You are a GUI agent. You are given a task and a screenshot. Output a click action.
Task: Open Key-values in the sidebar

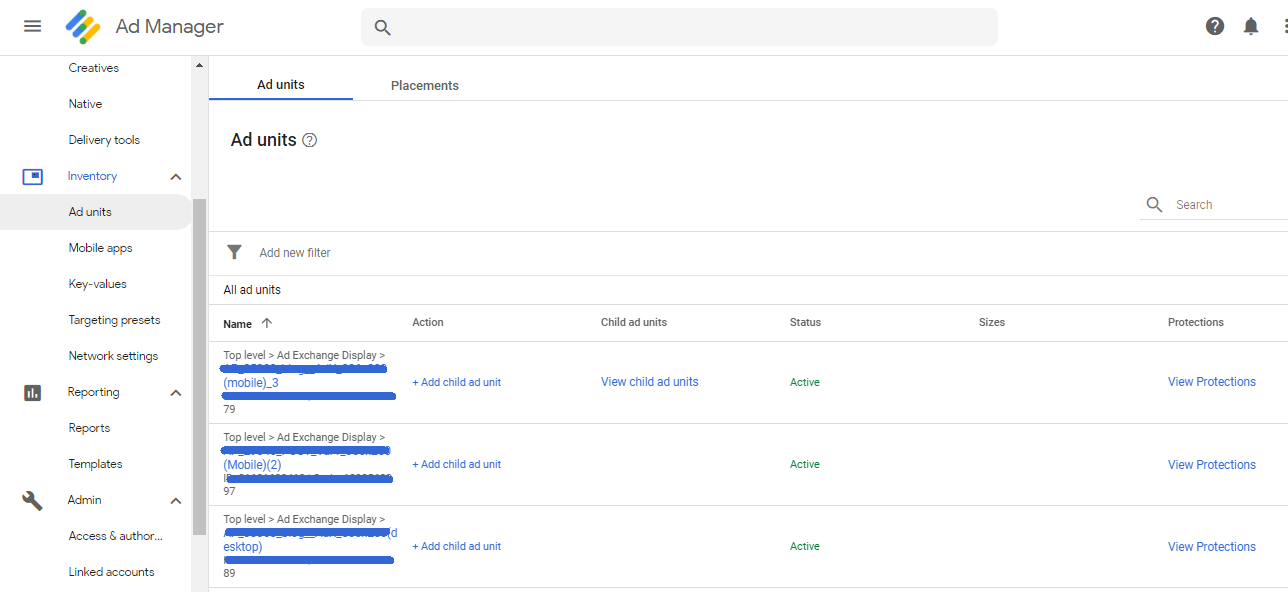[97, 284]
